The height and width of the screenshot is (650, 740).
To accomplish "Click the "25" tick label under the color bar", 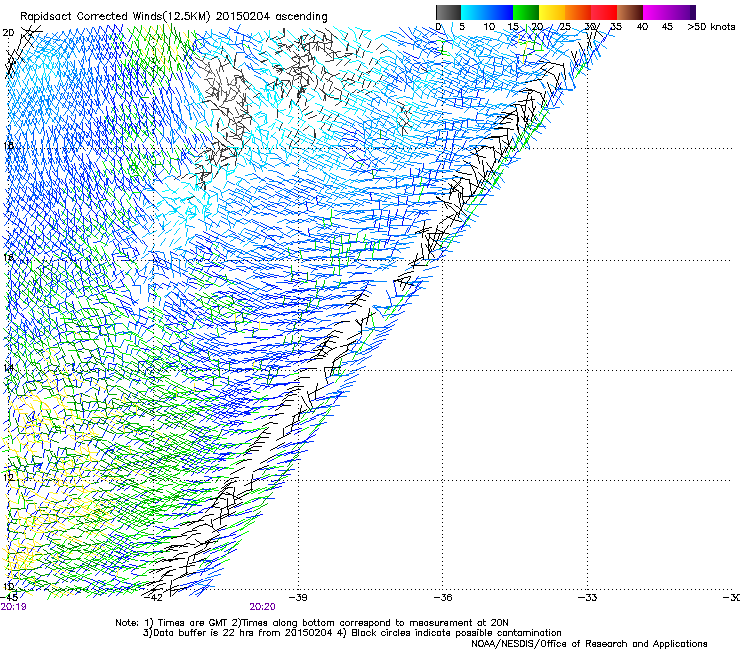I will 565,27.
